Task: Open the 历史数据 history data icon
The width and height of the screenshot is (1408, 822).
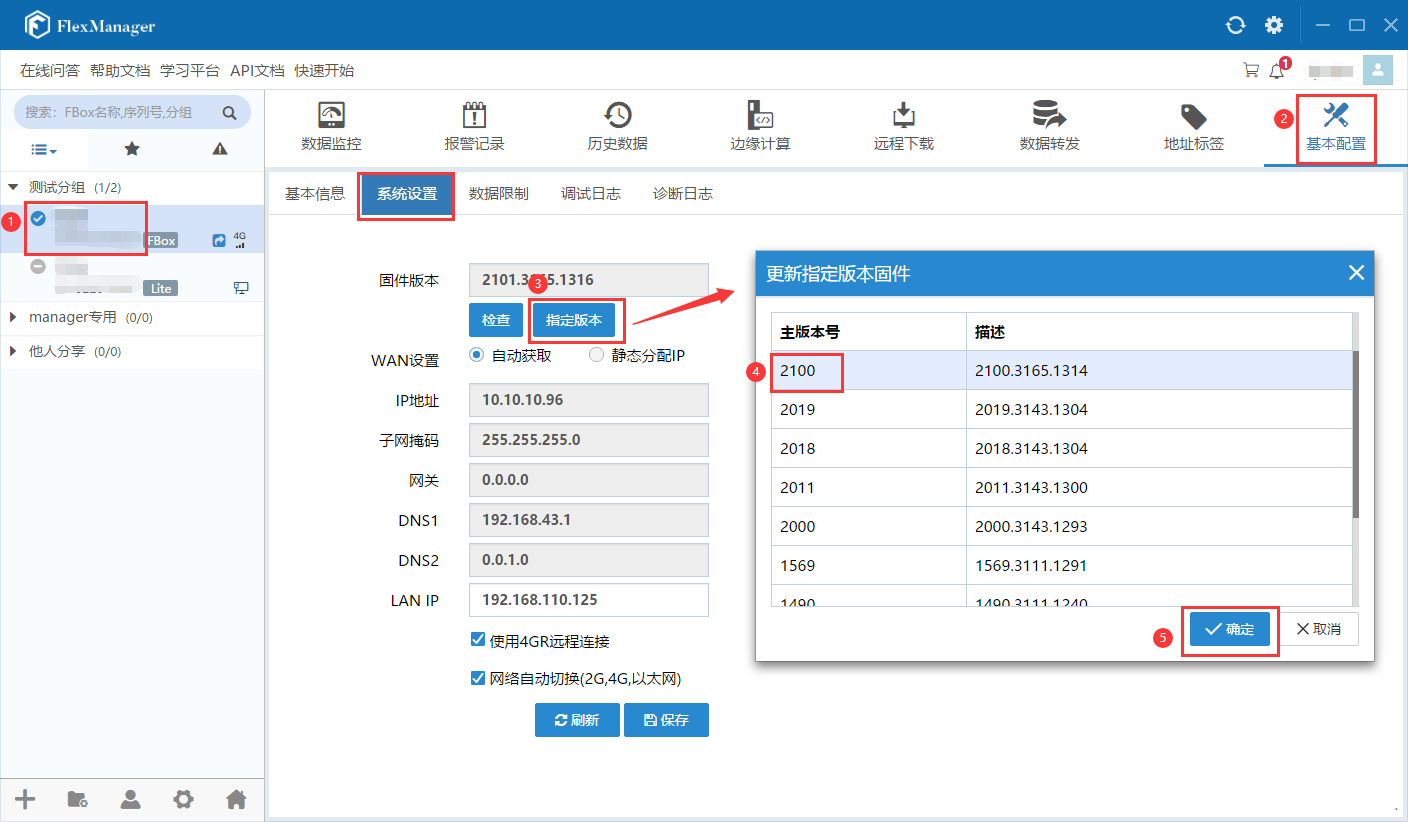Action: [617, 115]
